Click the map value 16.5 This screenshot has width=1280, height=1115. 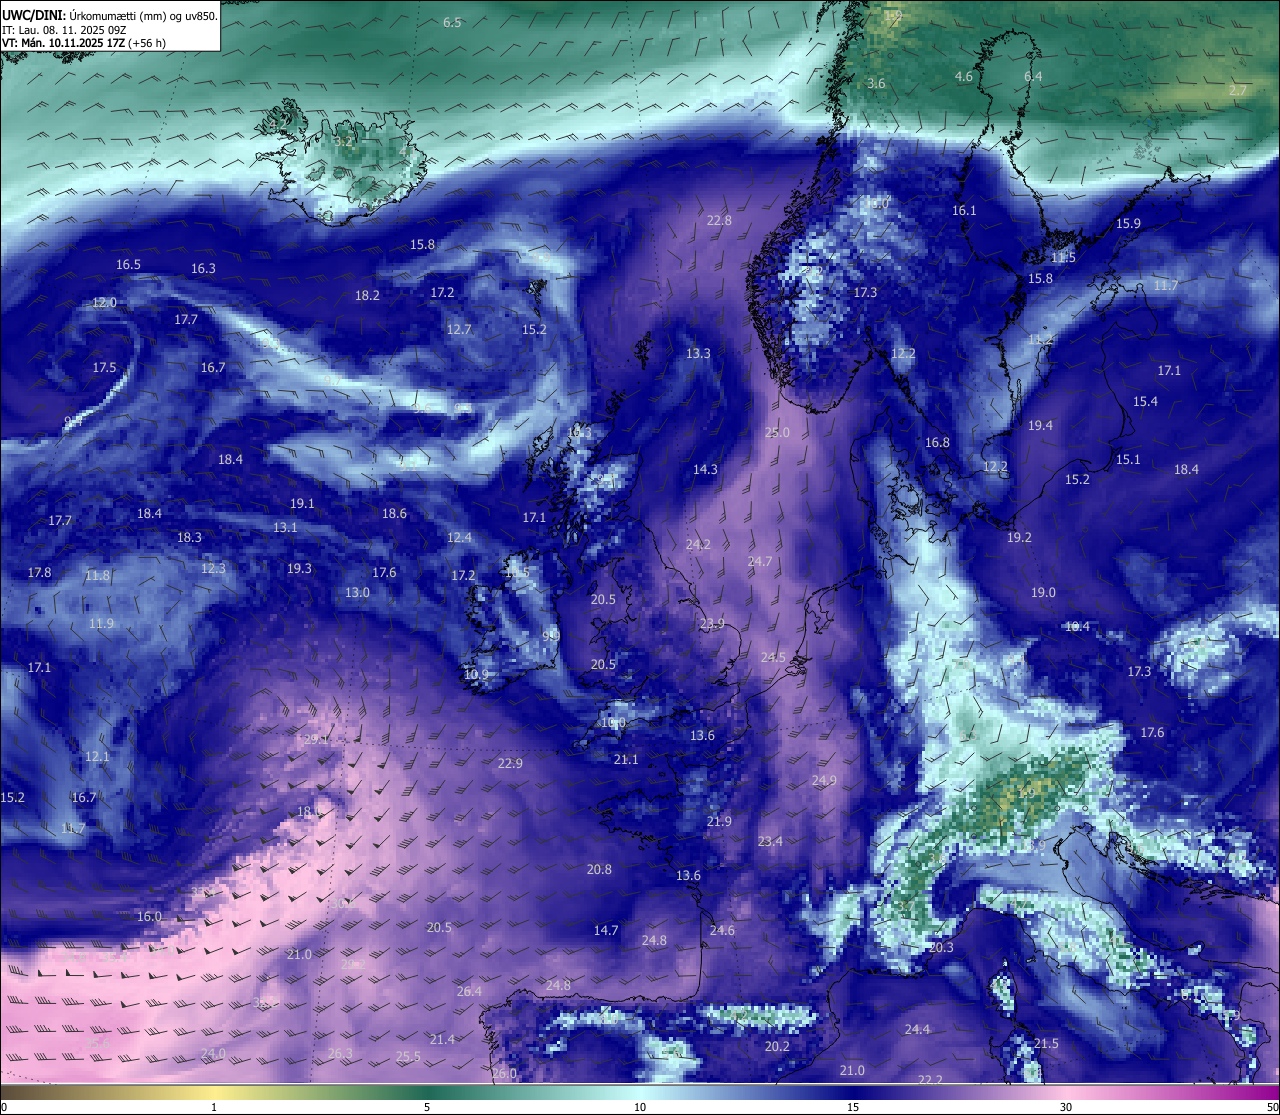tap(128, 264)
